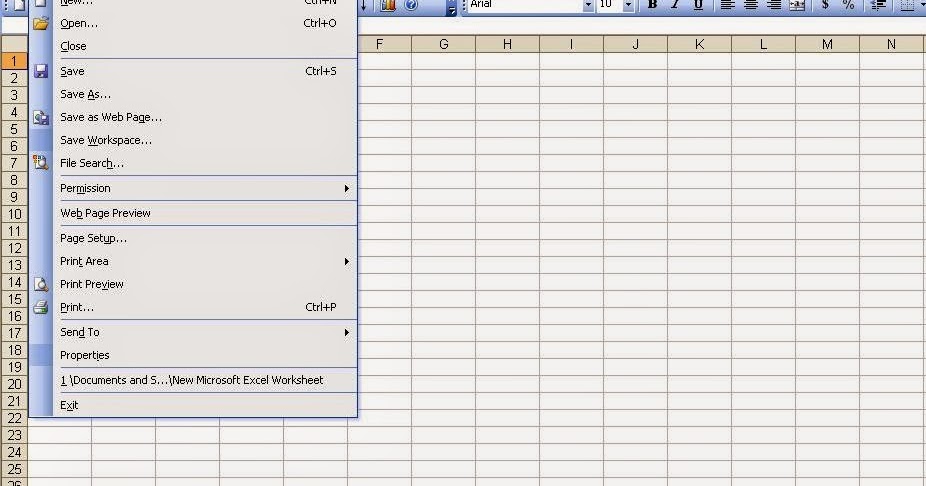Apply Percent Style icon
Screen dimensions: 926x486
coord(849,5)
